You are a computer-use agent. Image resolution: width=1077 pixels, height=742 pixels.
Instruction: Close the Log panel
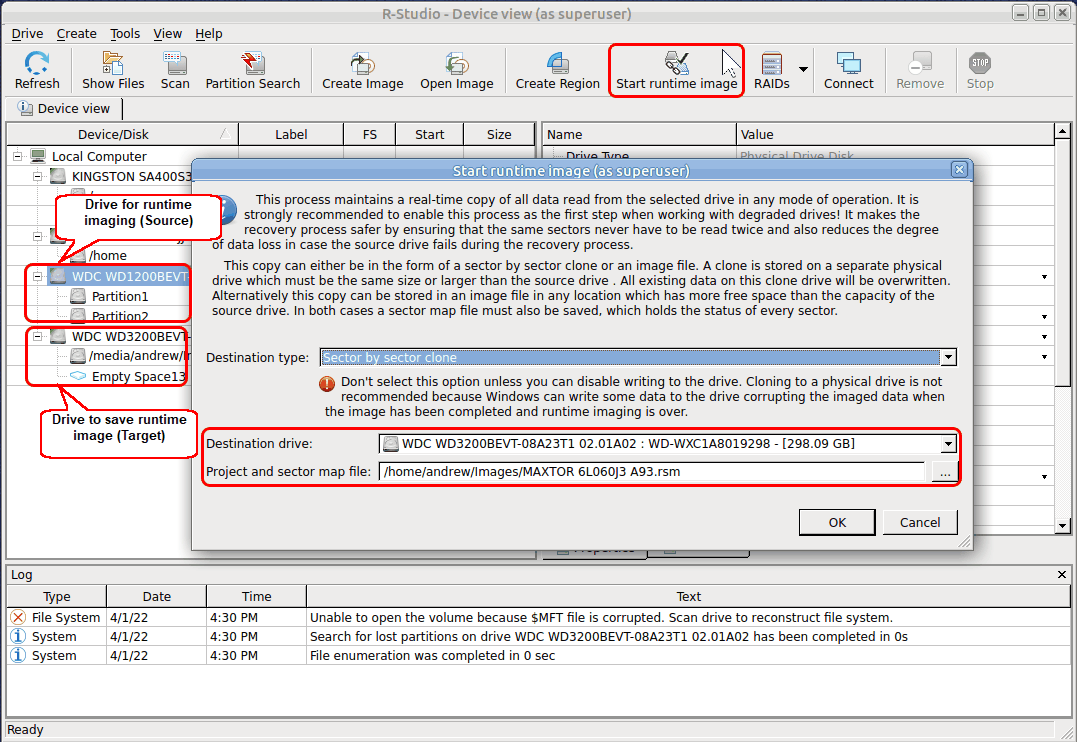1062,574
